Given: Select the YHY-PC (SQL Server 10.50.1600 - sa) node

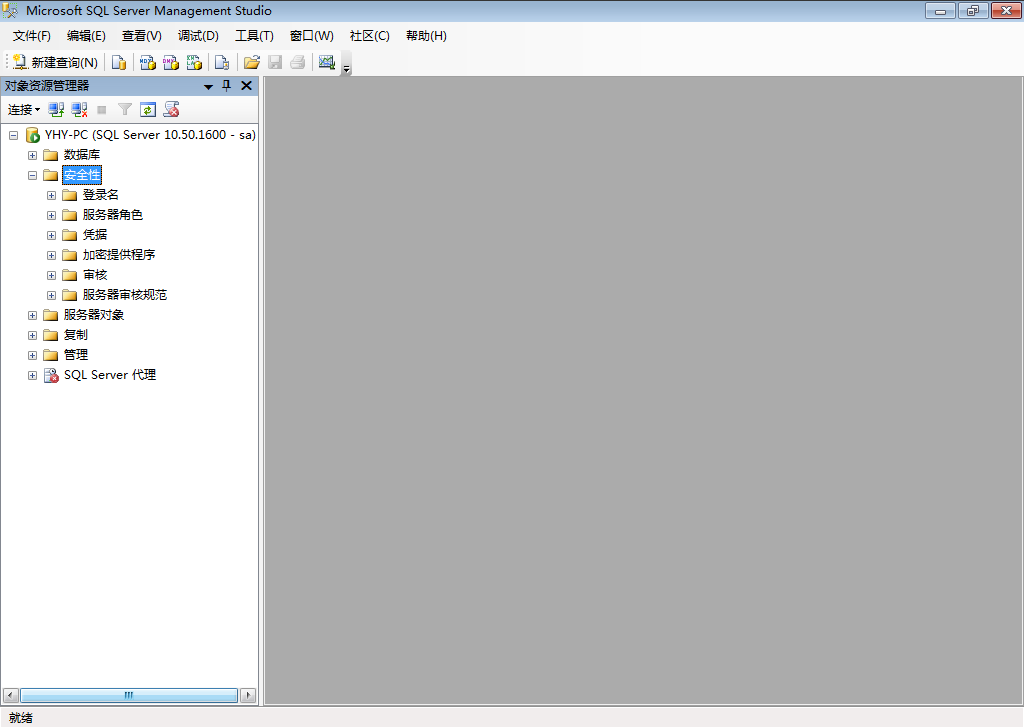Looking at the screenshot, I should (150, 135).
